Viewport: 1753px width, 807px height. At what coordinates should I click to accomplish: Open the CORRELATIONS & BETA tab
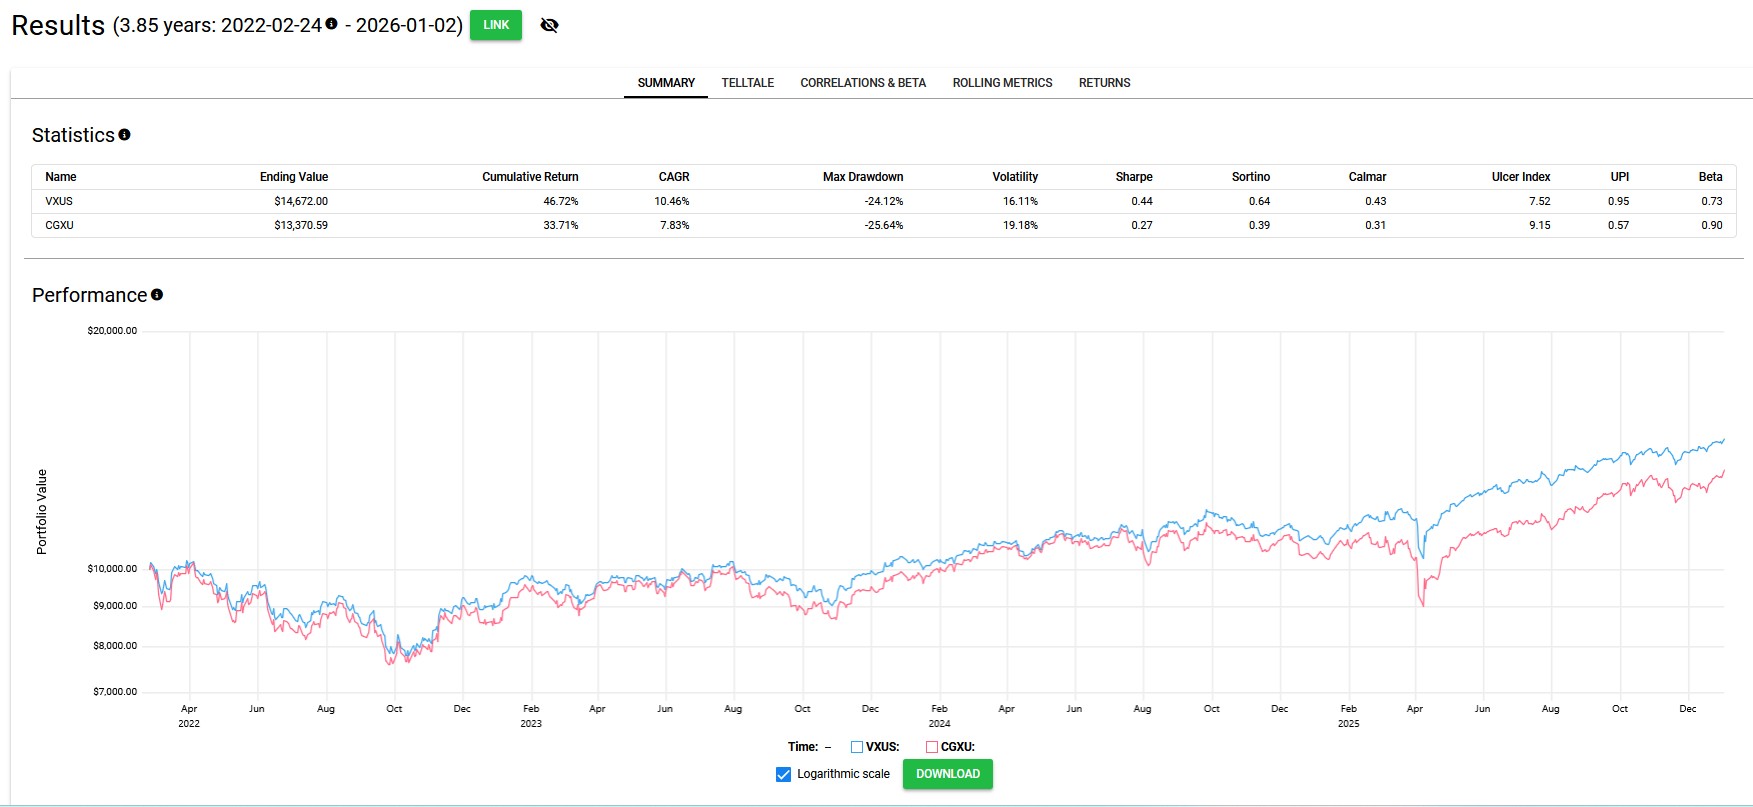863,83
